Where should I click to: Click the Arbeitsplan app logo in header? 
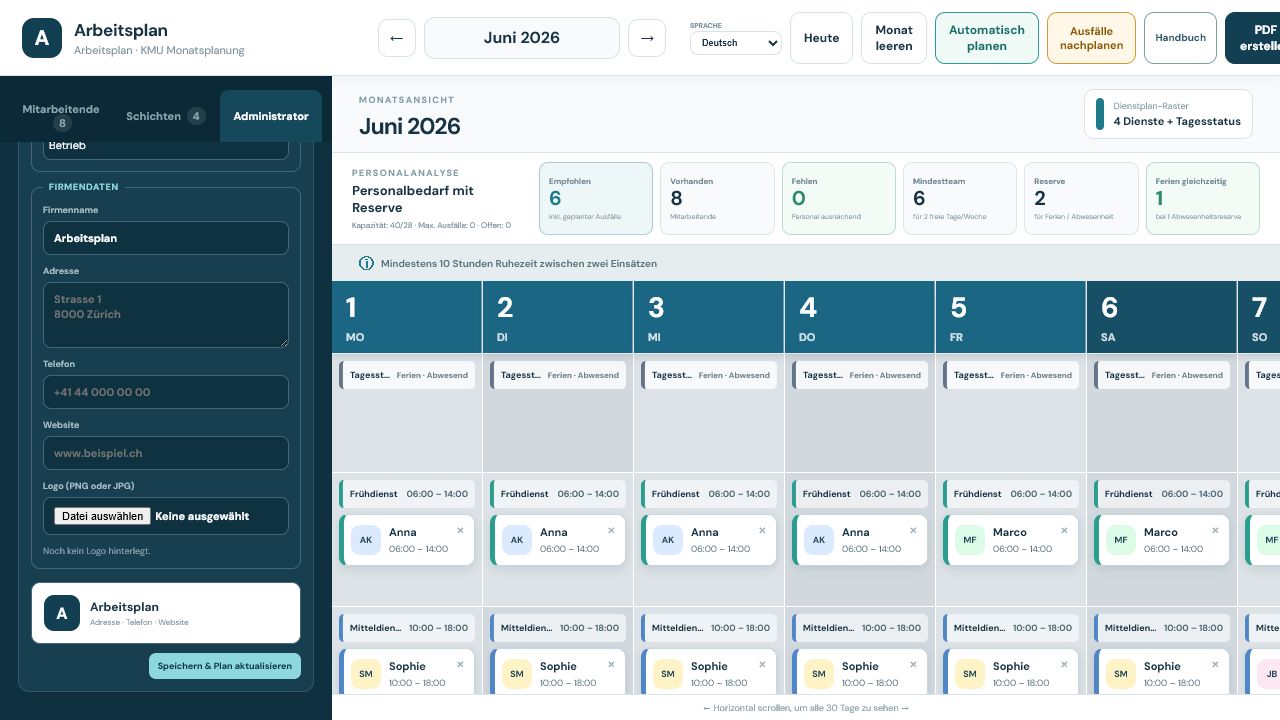(42, 38)
